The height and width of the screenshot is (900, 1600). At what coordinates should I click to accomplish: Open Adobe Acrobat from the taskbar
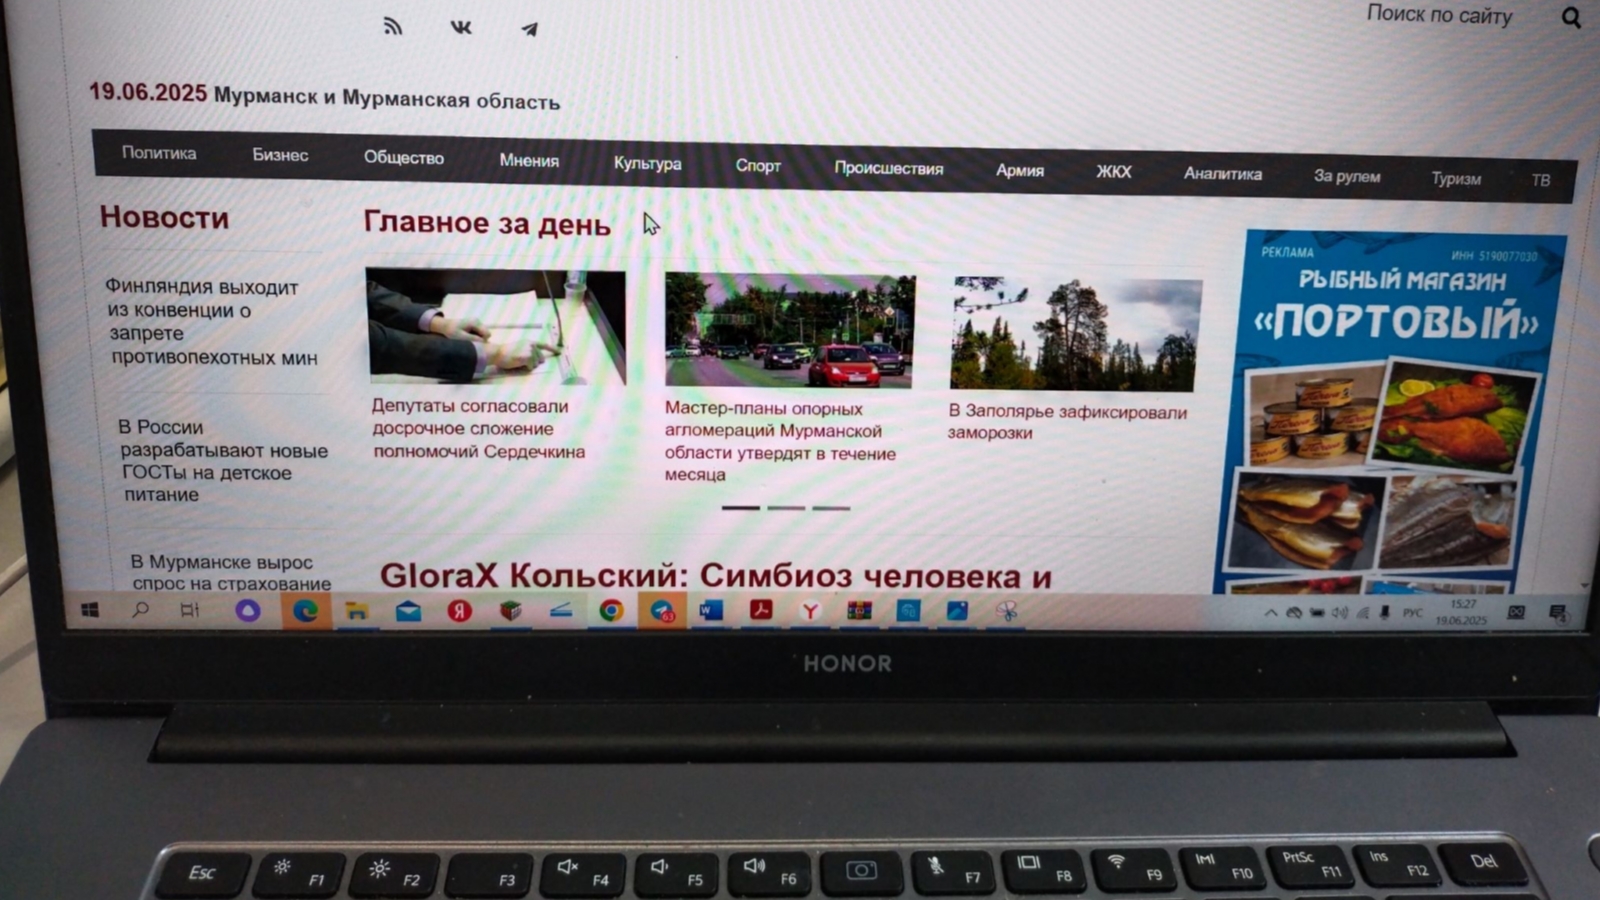761,610
